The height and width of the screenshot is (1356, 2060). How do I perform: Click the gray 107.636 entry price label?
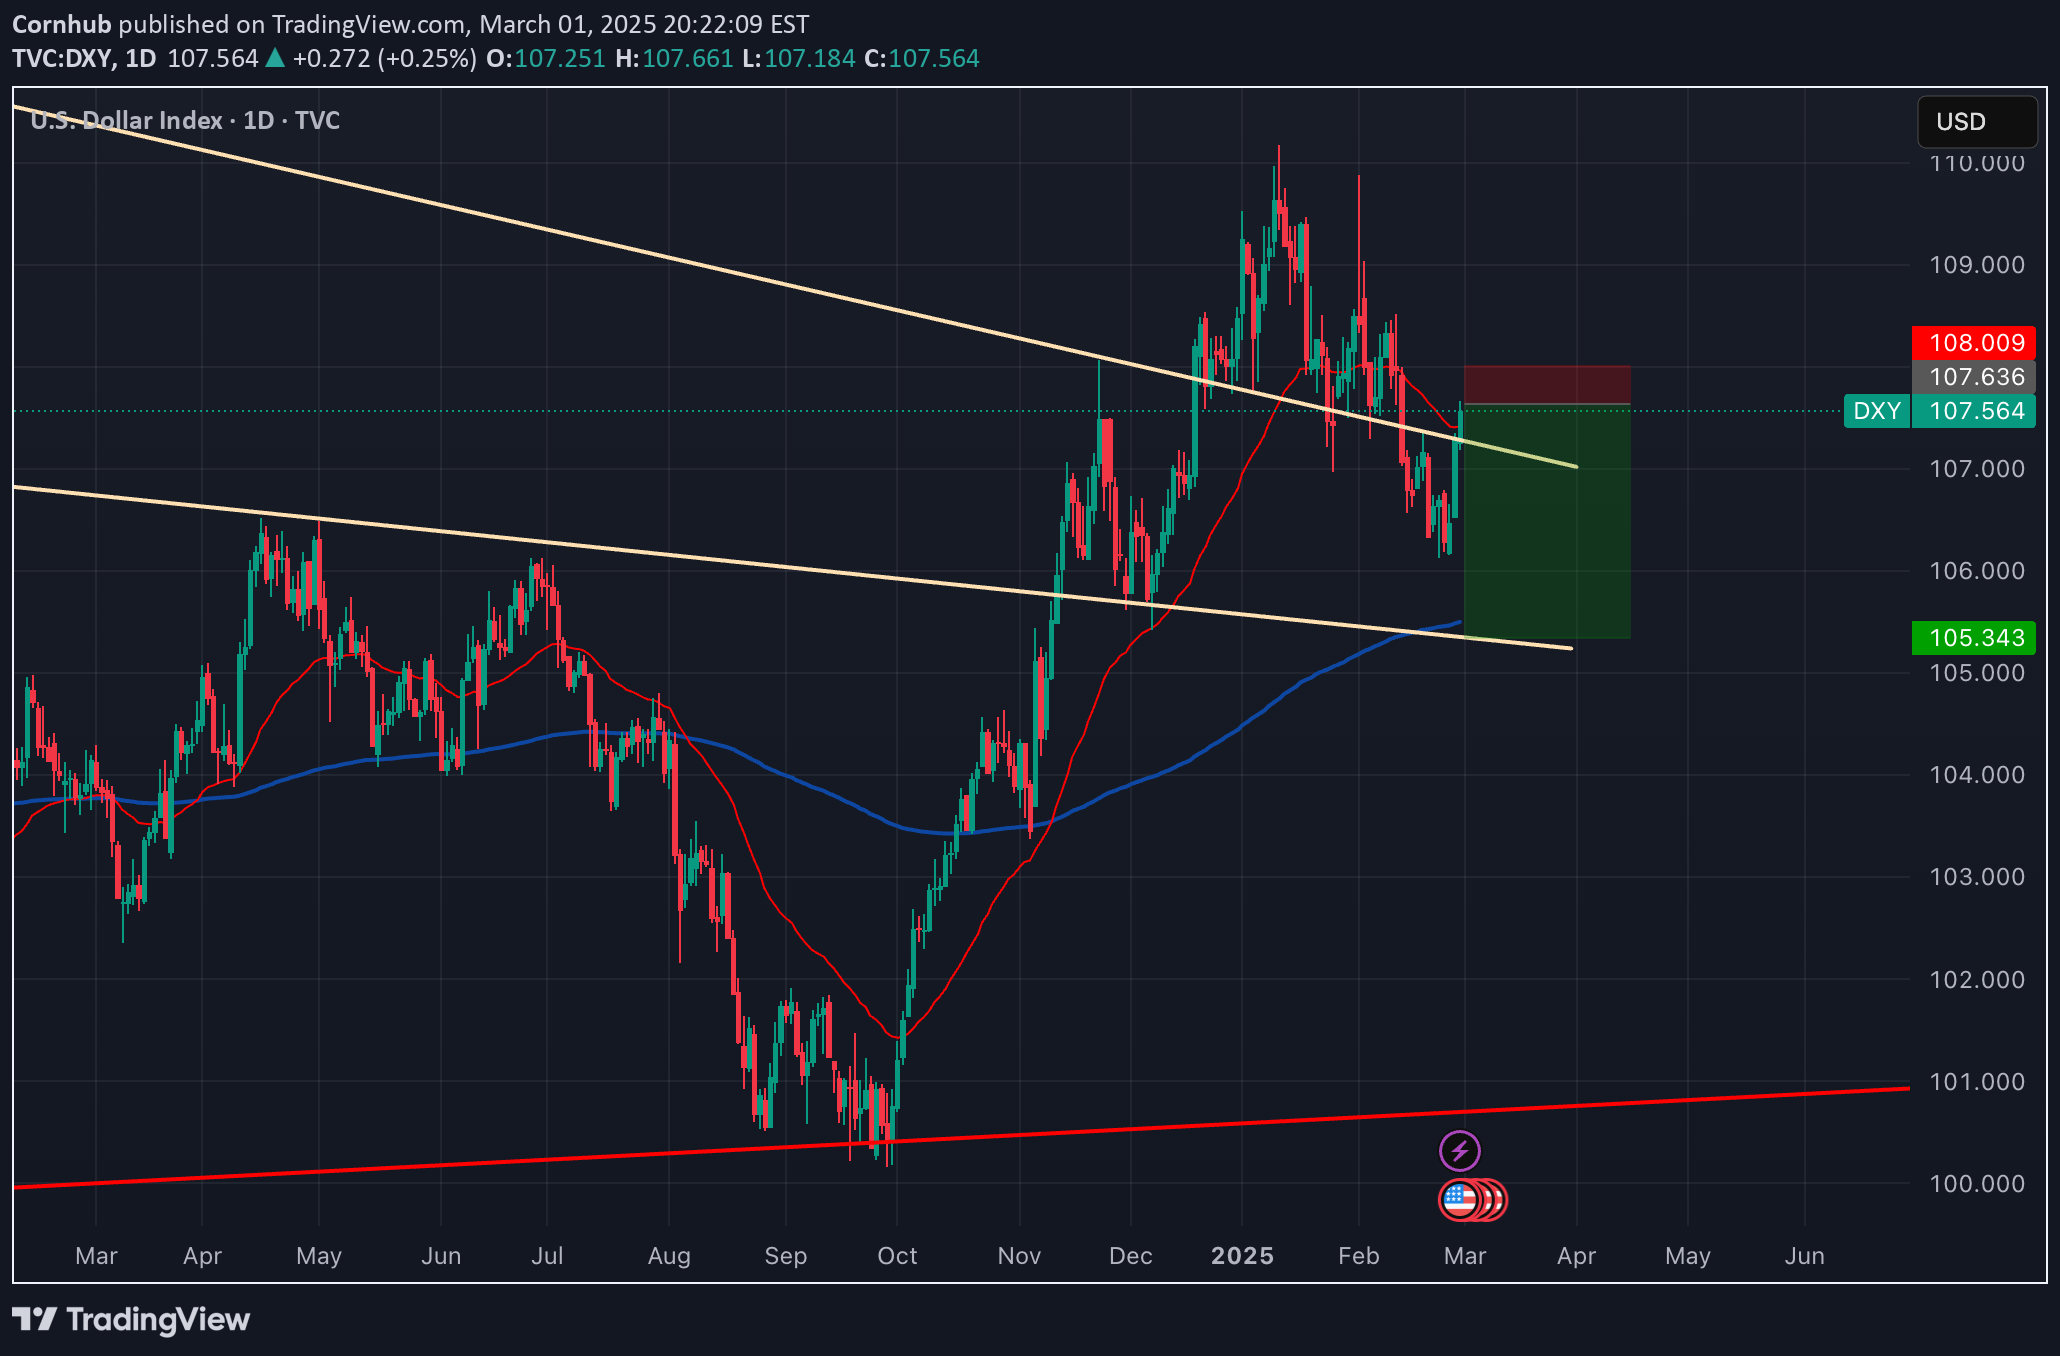[x=1974, y=377]
